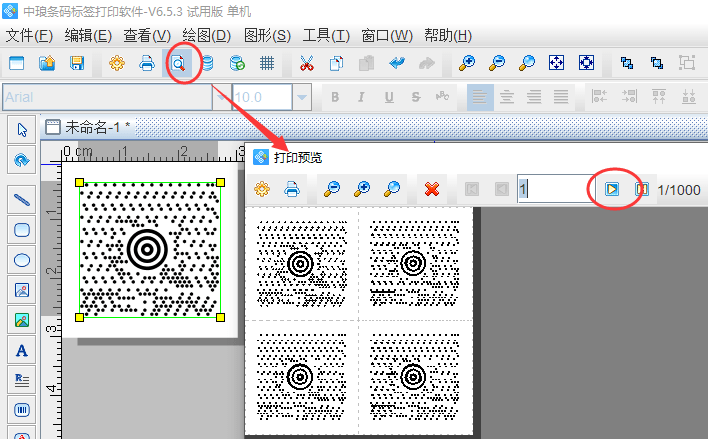Open the 绘图(D) menu
708x439 pixels.
point(207,35)
